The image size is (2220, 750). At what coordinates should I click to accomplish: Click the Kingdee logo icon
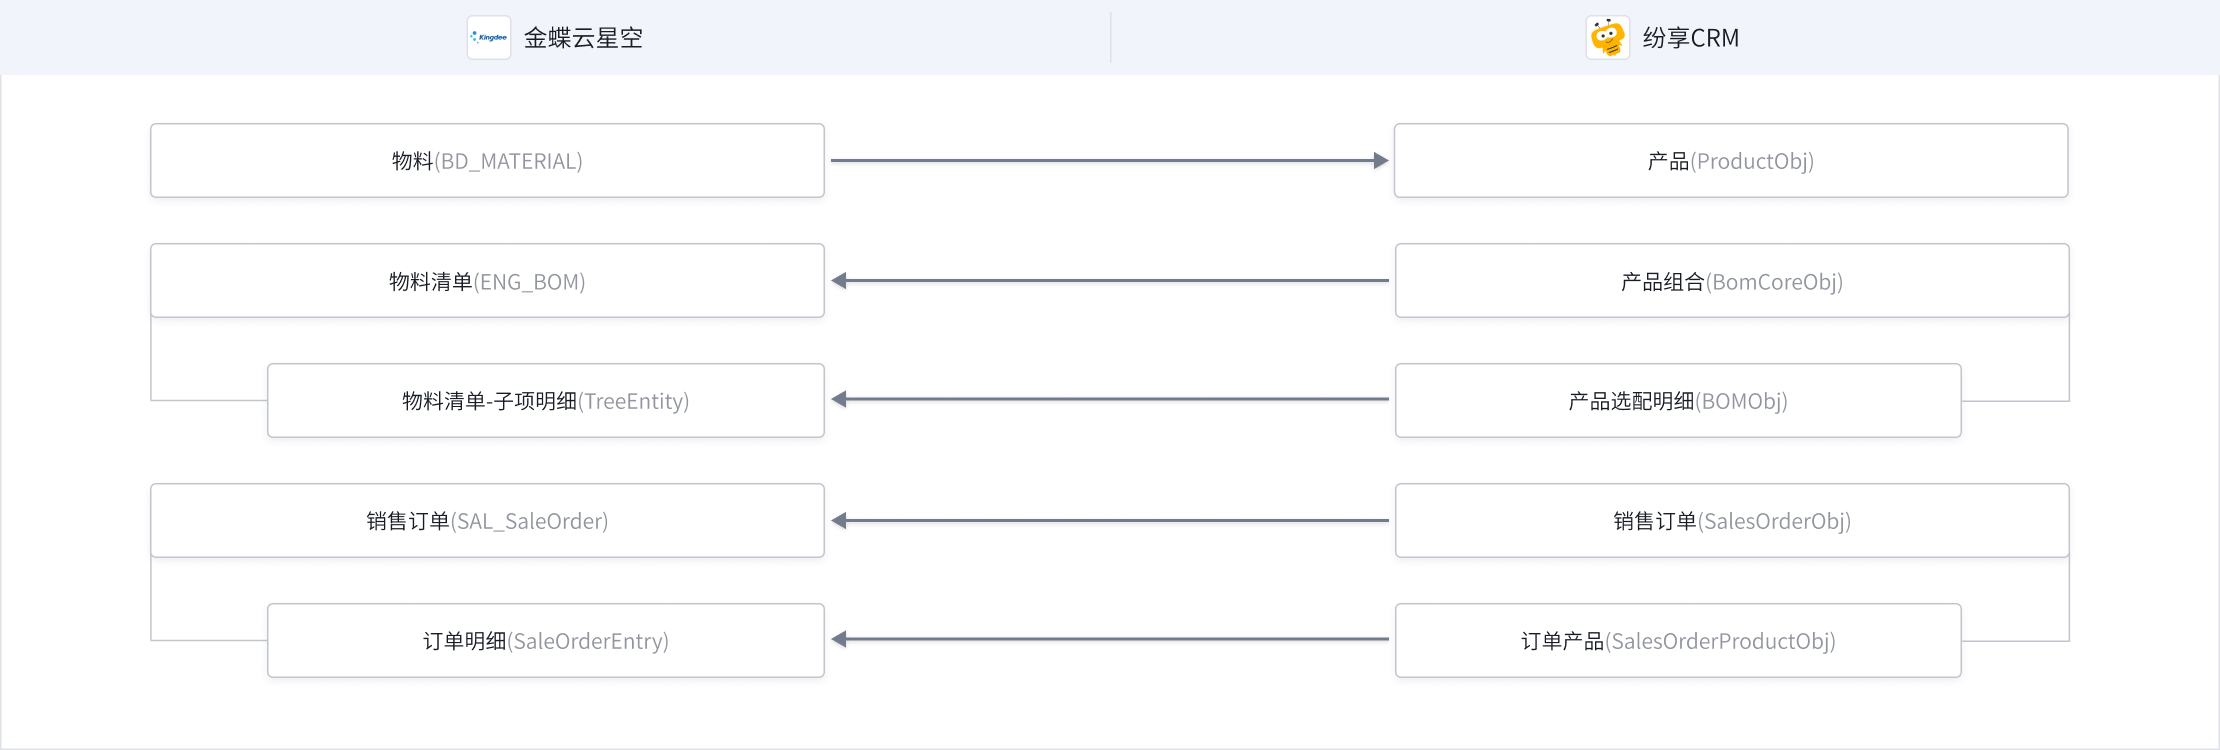pyautogui.click(x=489, y=38)
